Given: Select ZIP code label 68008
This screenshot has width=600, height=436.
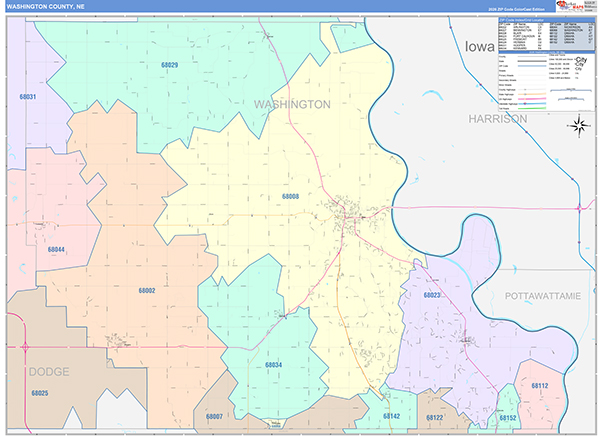Looking at the screenshot, I should [290, 196].
